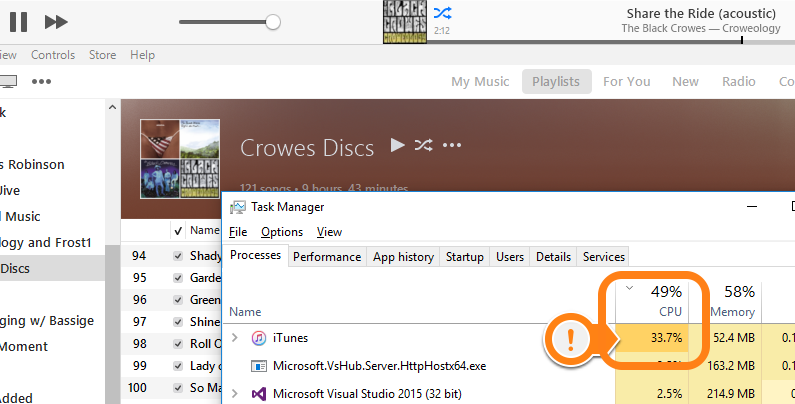Viewport: 795px width, 404px height.
Task: Click the Crowes Discs playlist artwork collage
Action: coord(180,159)
